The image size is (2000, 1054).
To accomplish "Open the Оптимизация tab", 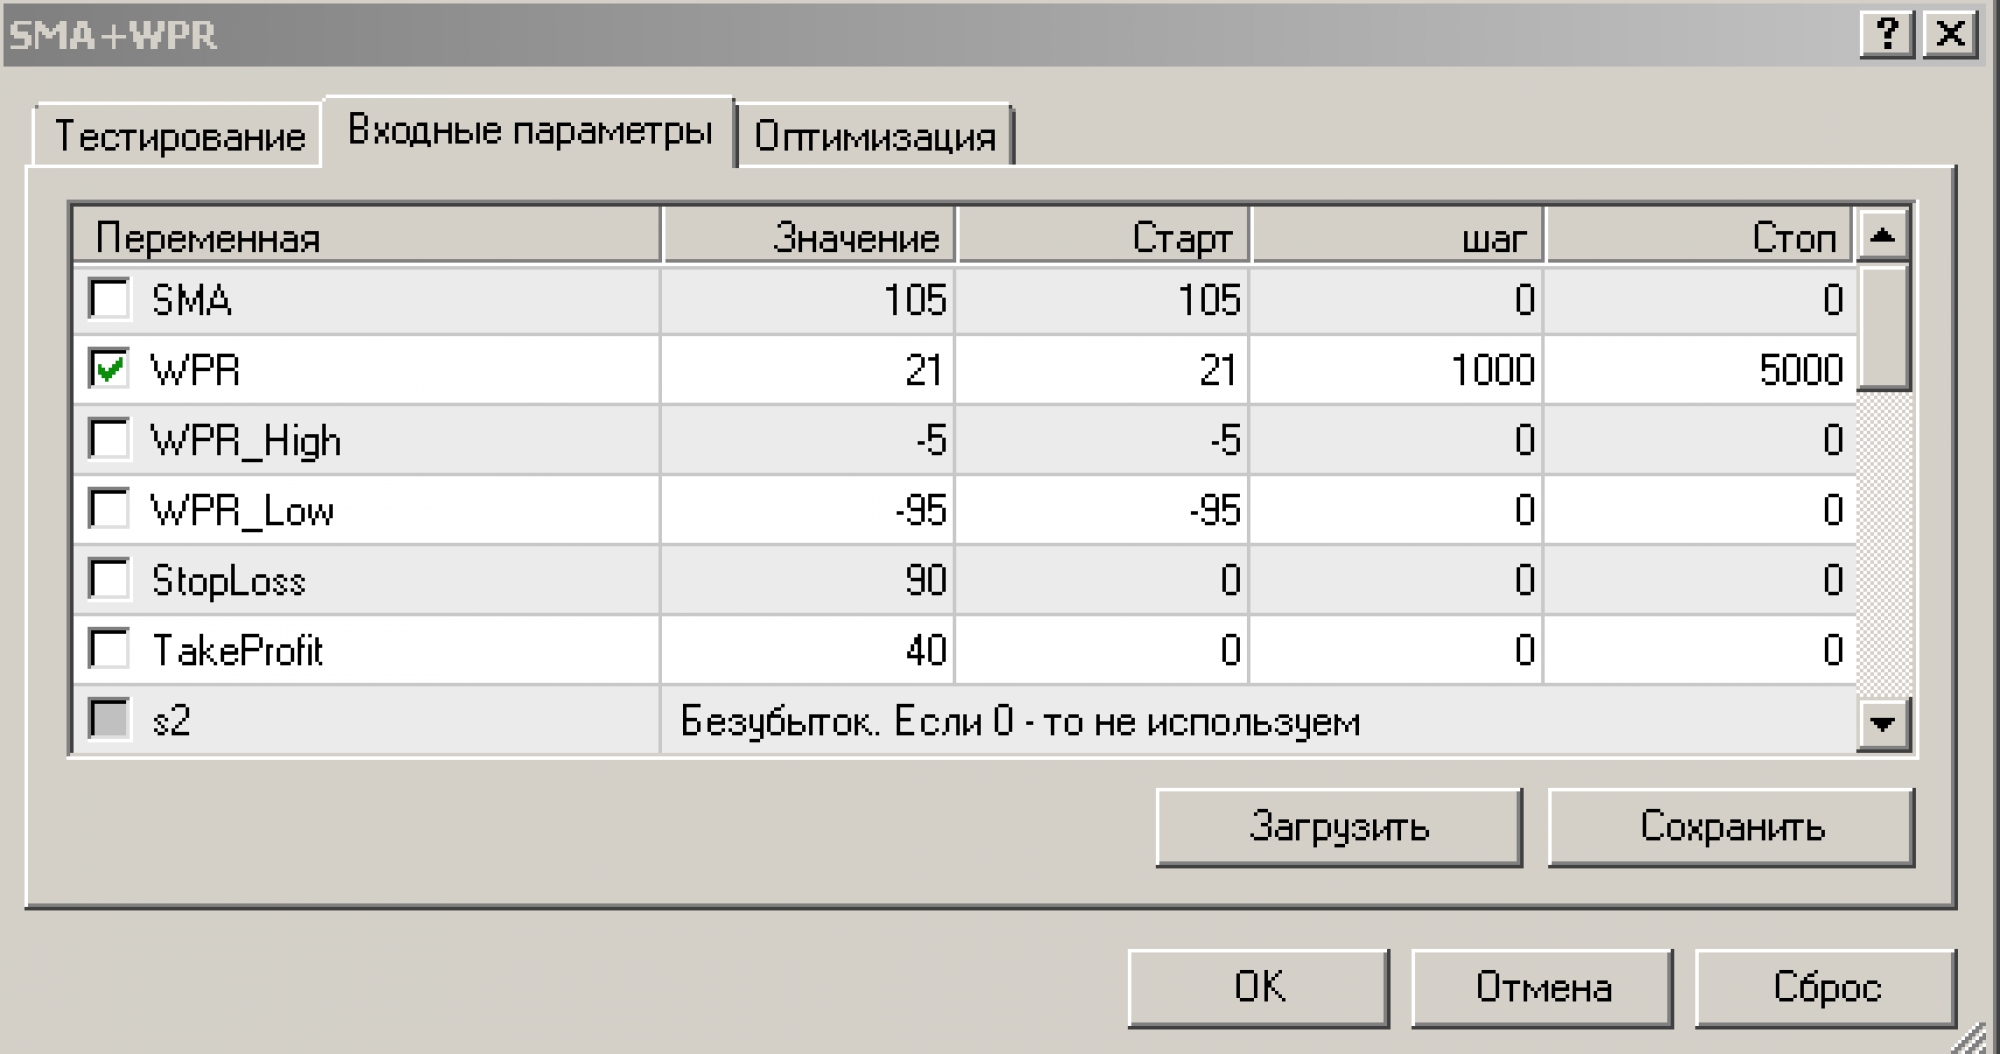I will tap(875, 136).
